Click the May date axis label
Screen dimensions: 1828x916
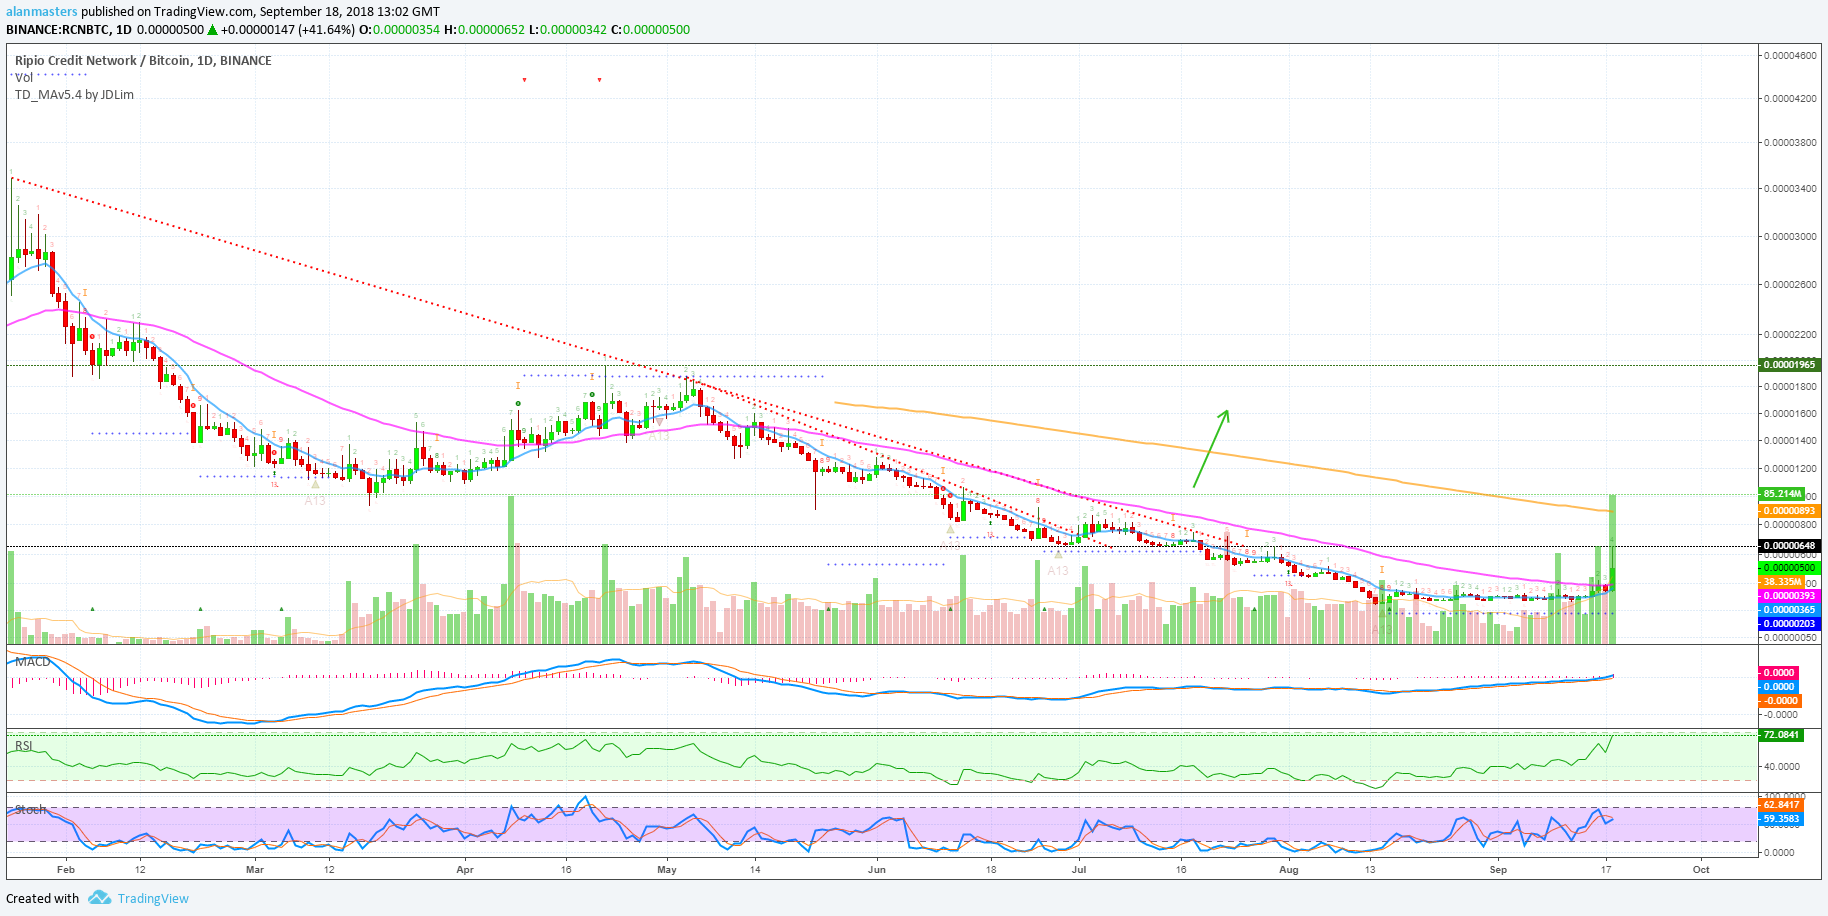click(x=667, y=870)
